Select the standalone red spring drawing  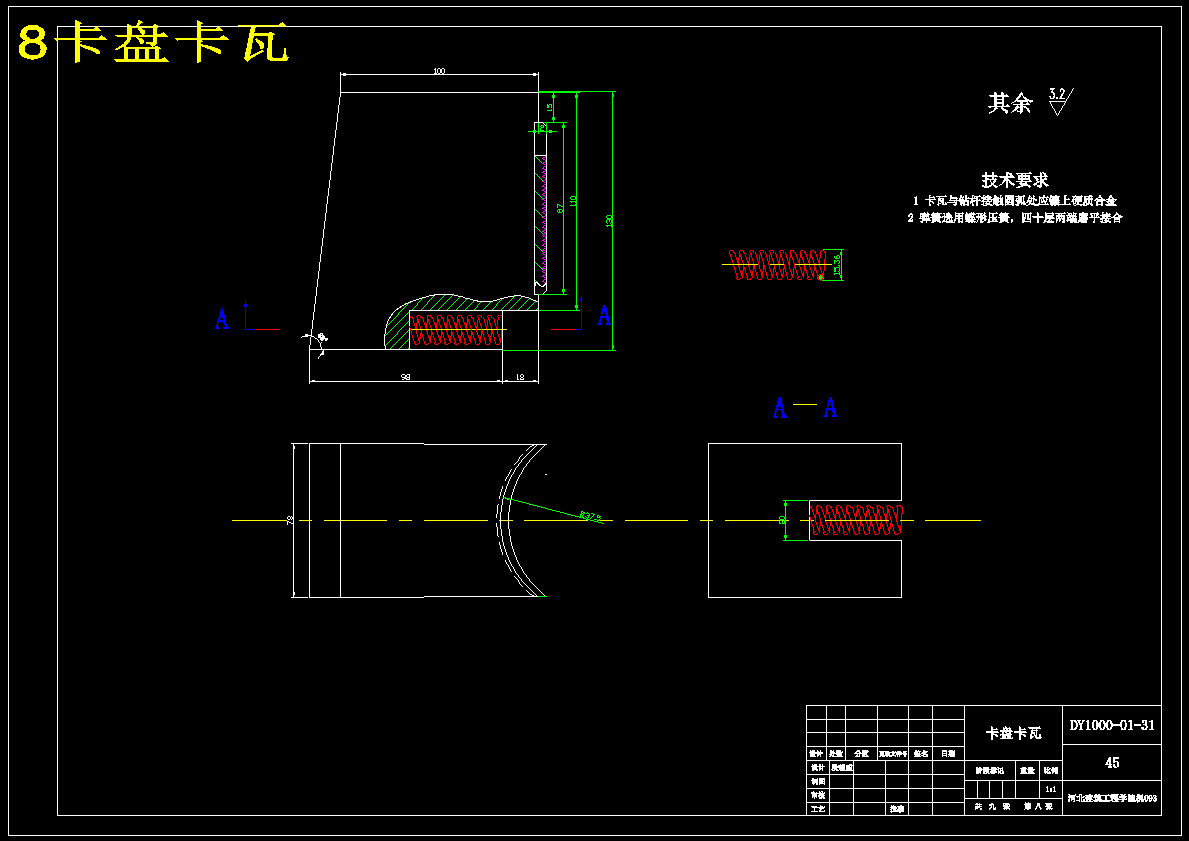point(776,265)
